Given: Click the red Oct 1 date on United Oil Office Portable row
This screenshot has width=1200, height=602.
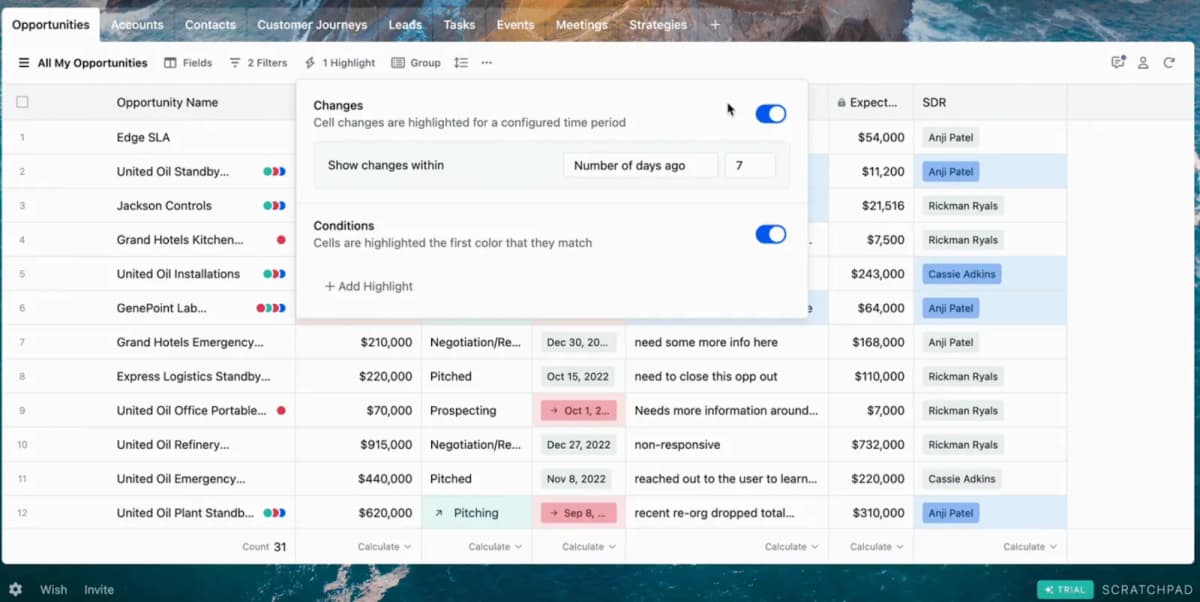Looking at the screenshot, I should [x=578, y=411].
